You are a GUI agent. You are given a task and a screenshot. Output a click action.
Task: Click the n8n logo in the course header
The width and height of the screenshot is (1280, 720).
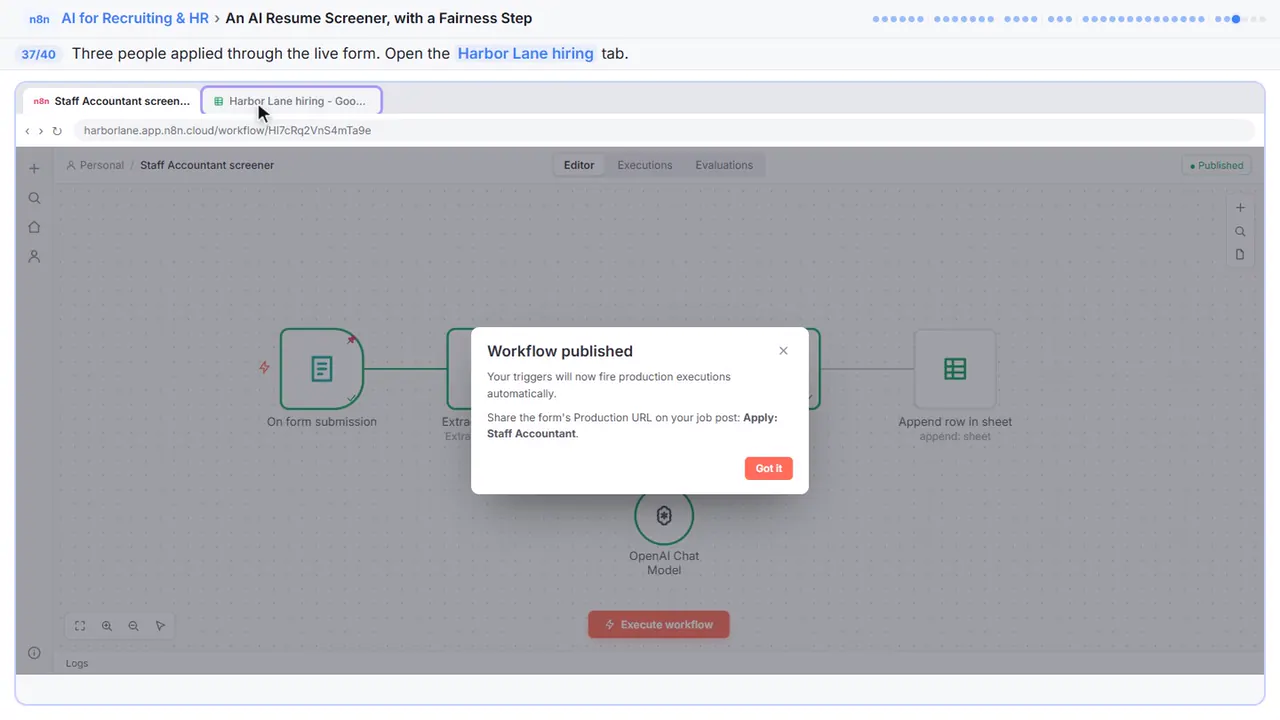tap(40, 19)
